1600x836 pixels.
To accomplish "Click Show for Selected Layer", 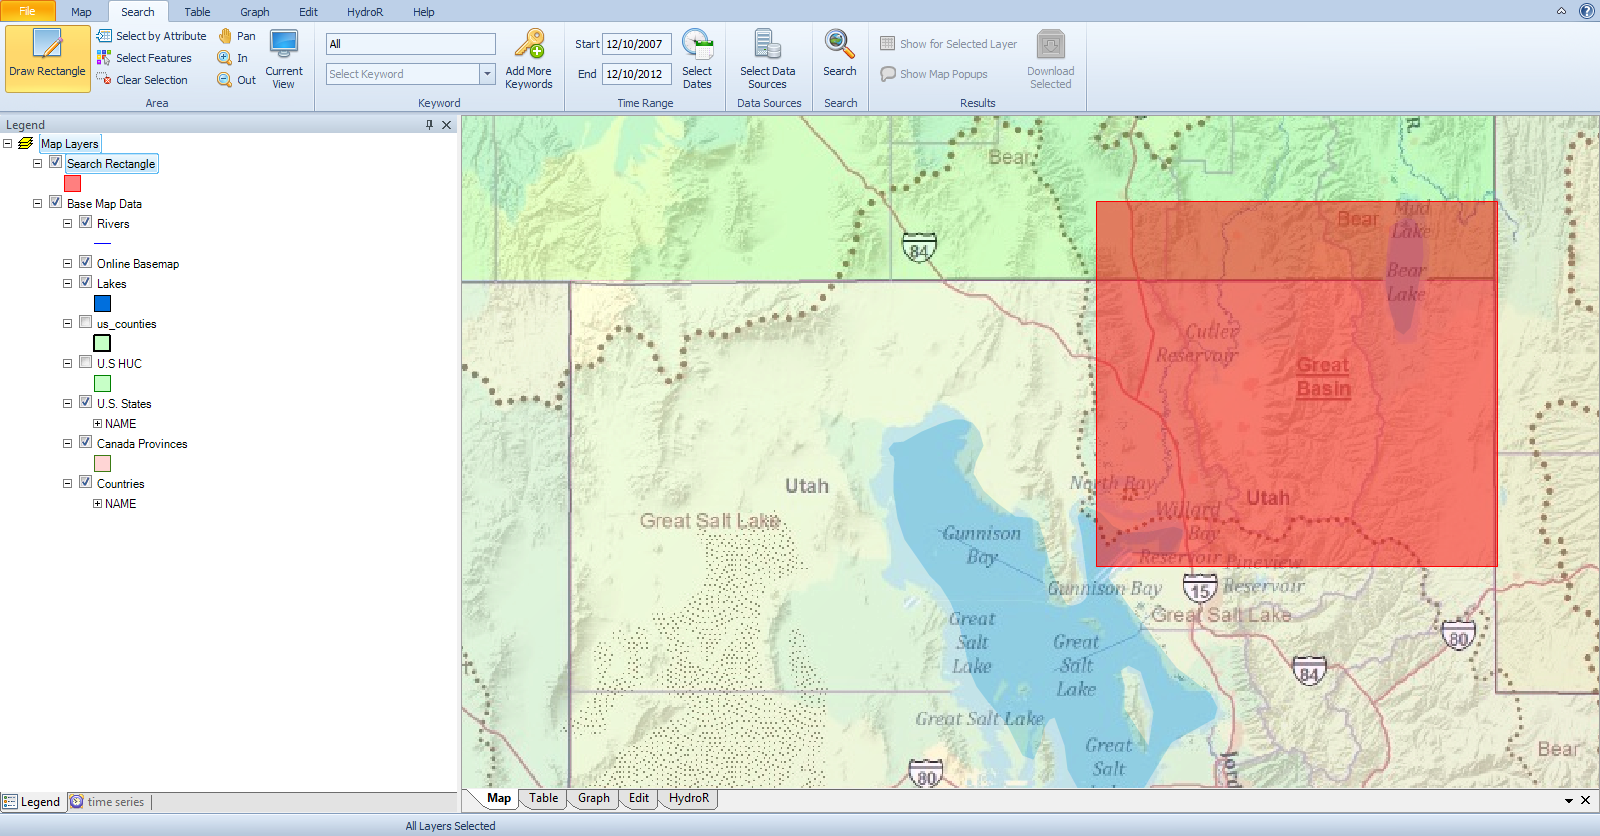I will click(x=949, y=44).
